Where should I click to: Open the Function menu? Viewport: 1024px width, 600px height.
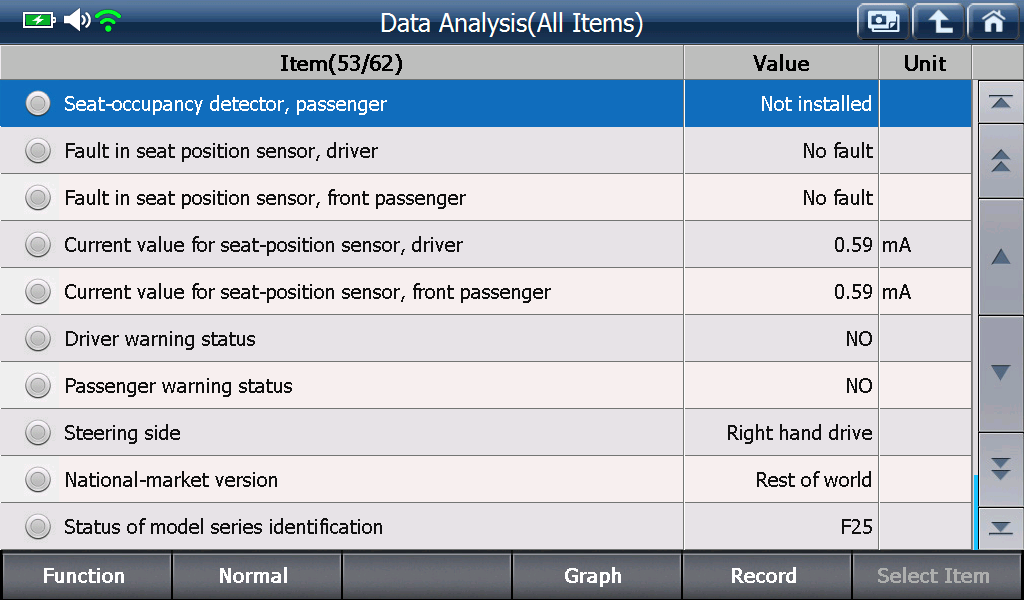click(85, 576)
